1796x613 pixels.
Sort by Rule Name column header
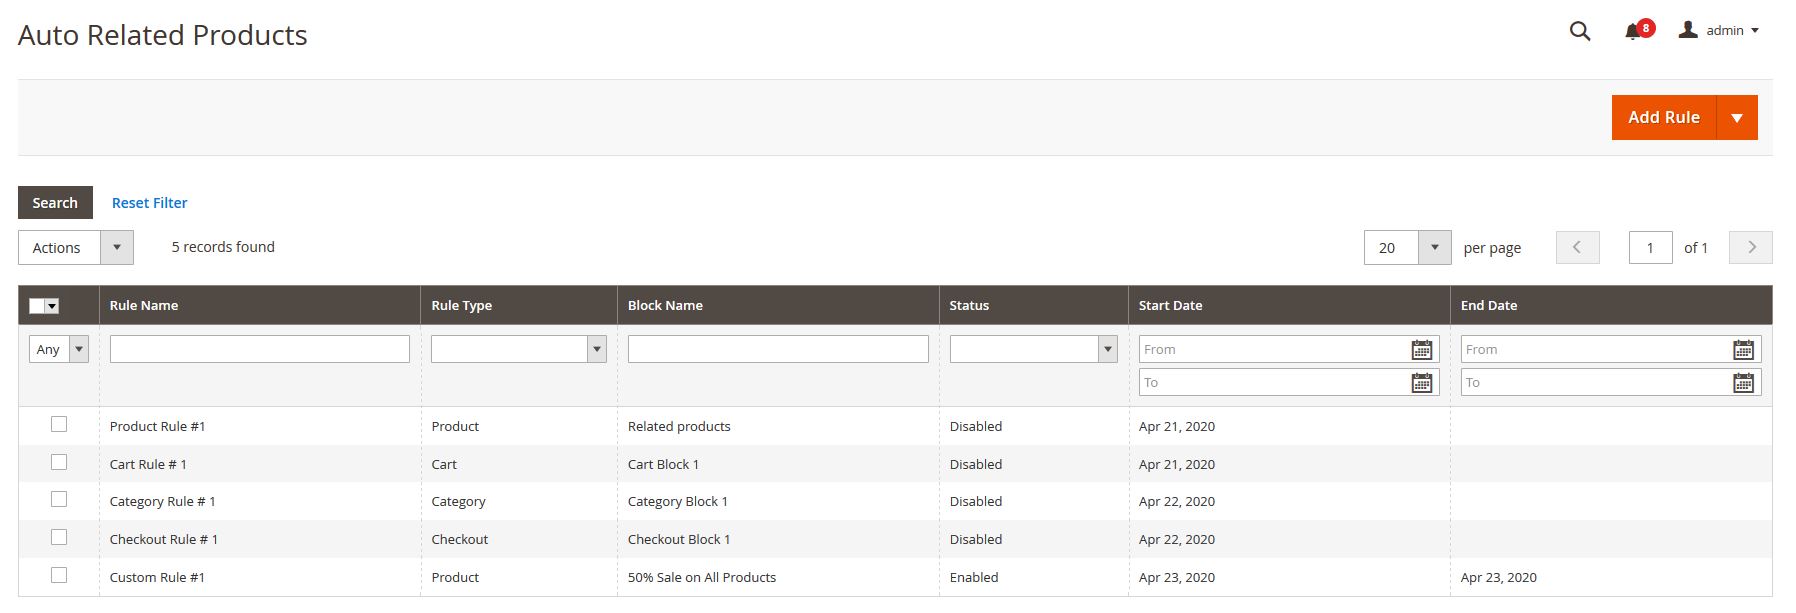[x=144, y=306]
